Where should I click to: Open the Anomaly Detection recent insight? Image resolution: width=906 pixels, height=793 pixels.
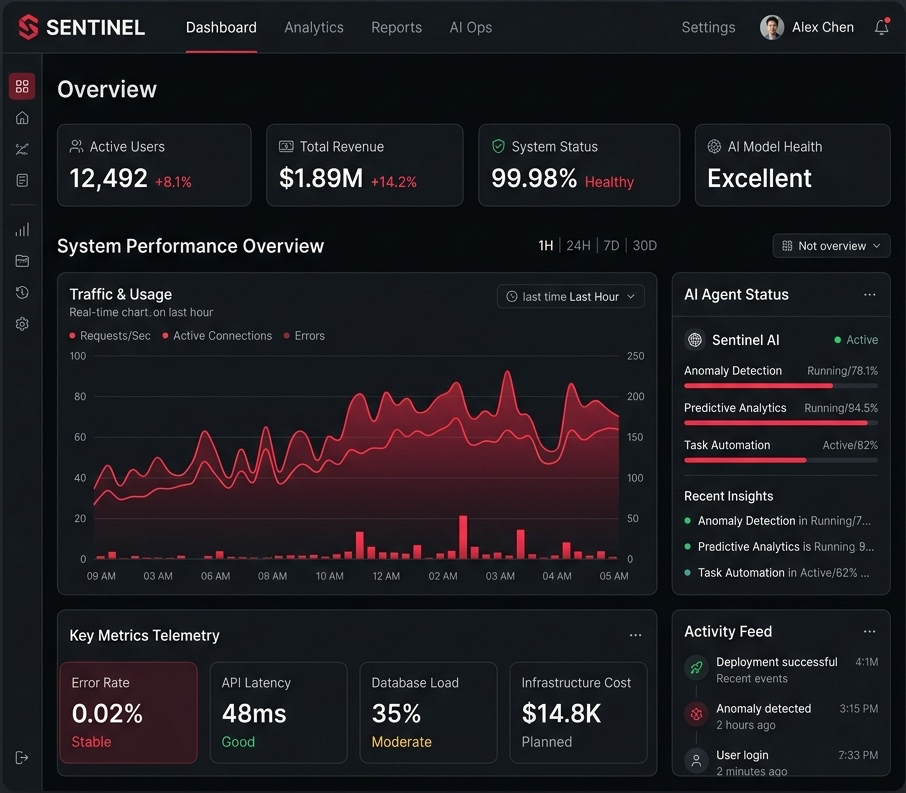[778, 521]
